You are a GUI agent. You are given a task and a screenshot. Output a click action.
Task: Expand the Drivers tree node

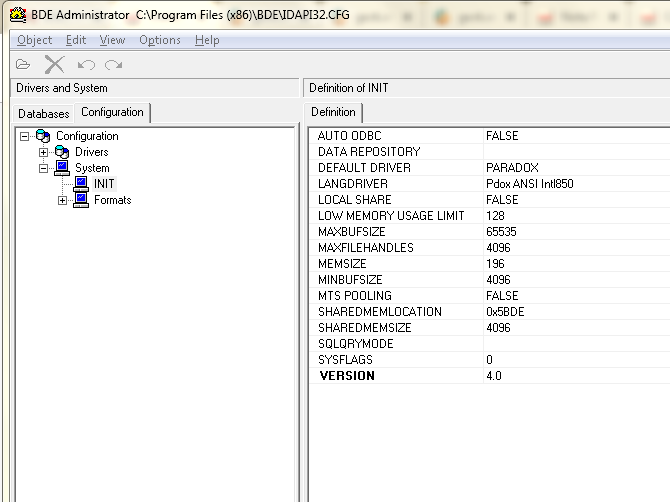point(43,152)
